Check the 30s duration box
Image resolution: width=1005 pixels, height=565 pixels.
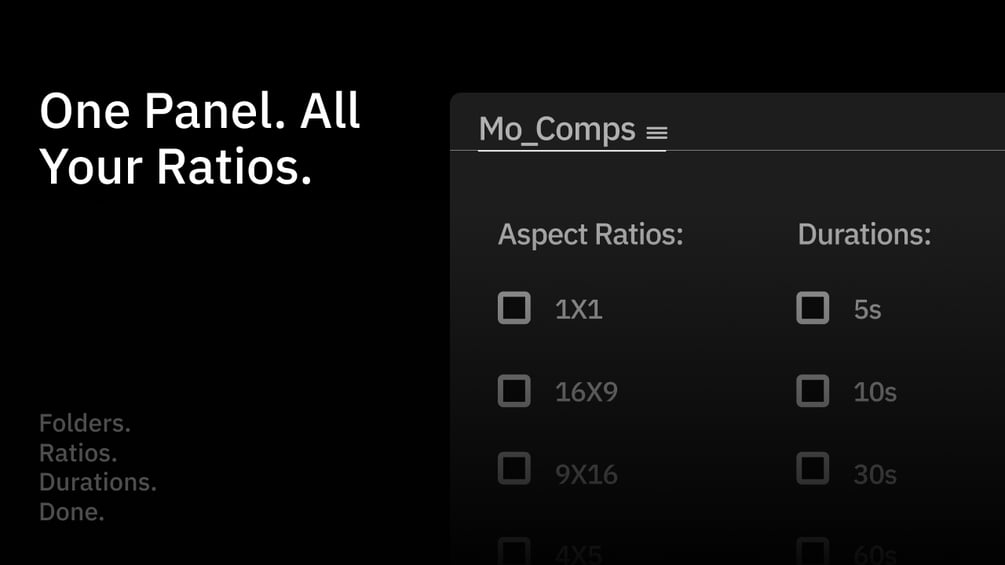point(812,468)
